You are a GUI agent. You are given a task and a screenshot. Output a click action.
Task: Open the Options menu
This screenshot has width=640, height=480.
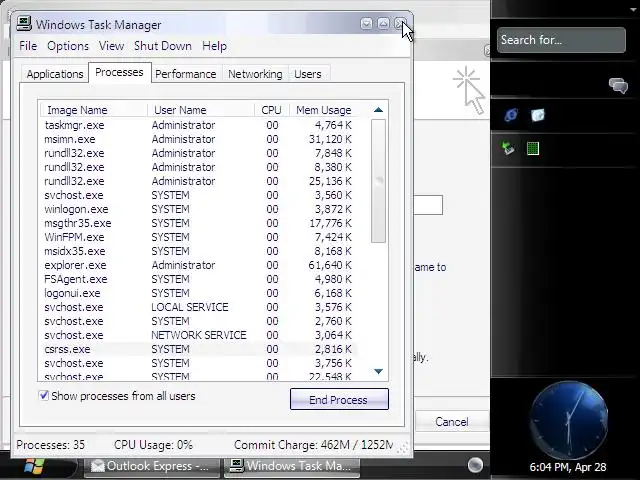point(68,46)
